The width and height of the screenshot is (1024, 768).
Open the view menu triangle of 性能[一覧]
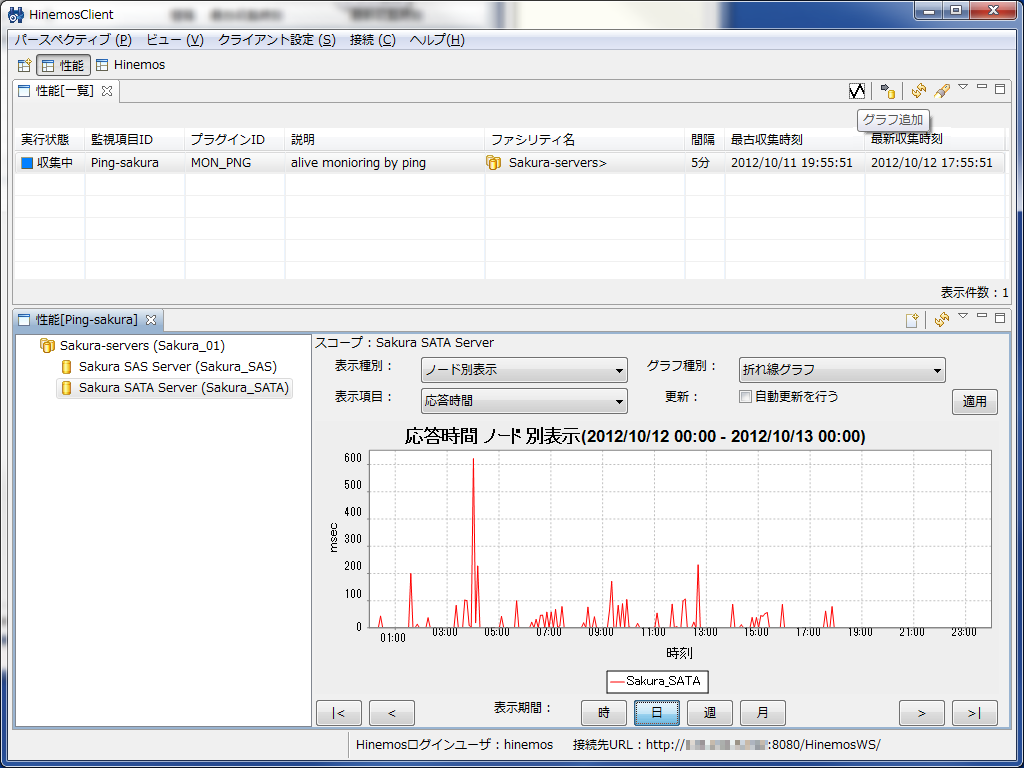[x=963, y=88]
